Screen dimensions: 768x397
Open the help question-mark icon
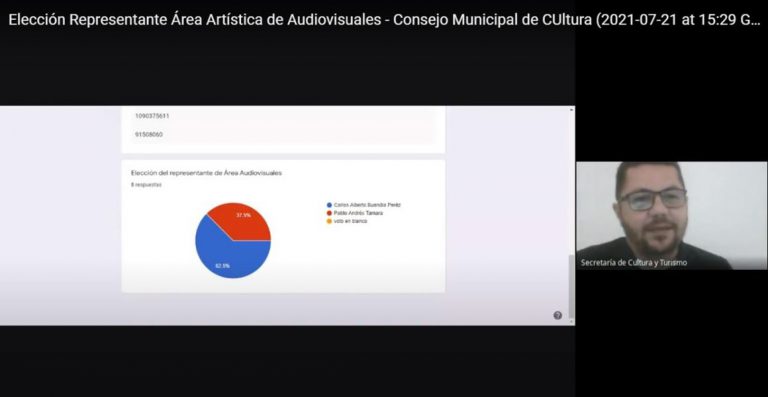coord(557,315)
